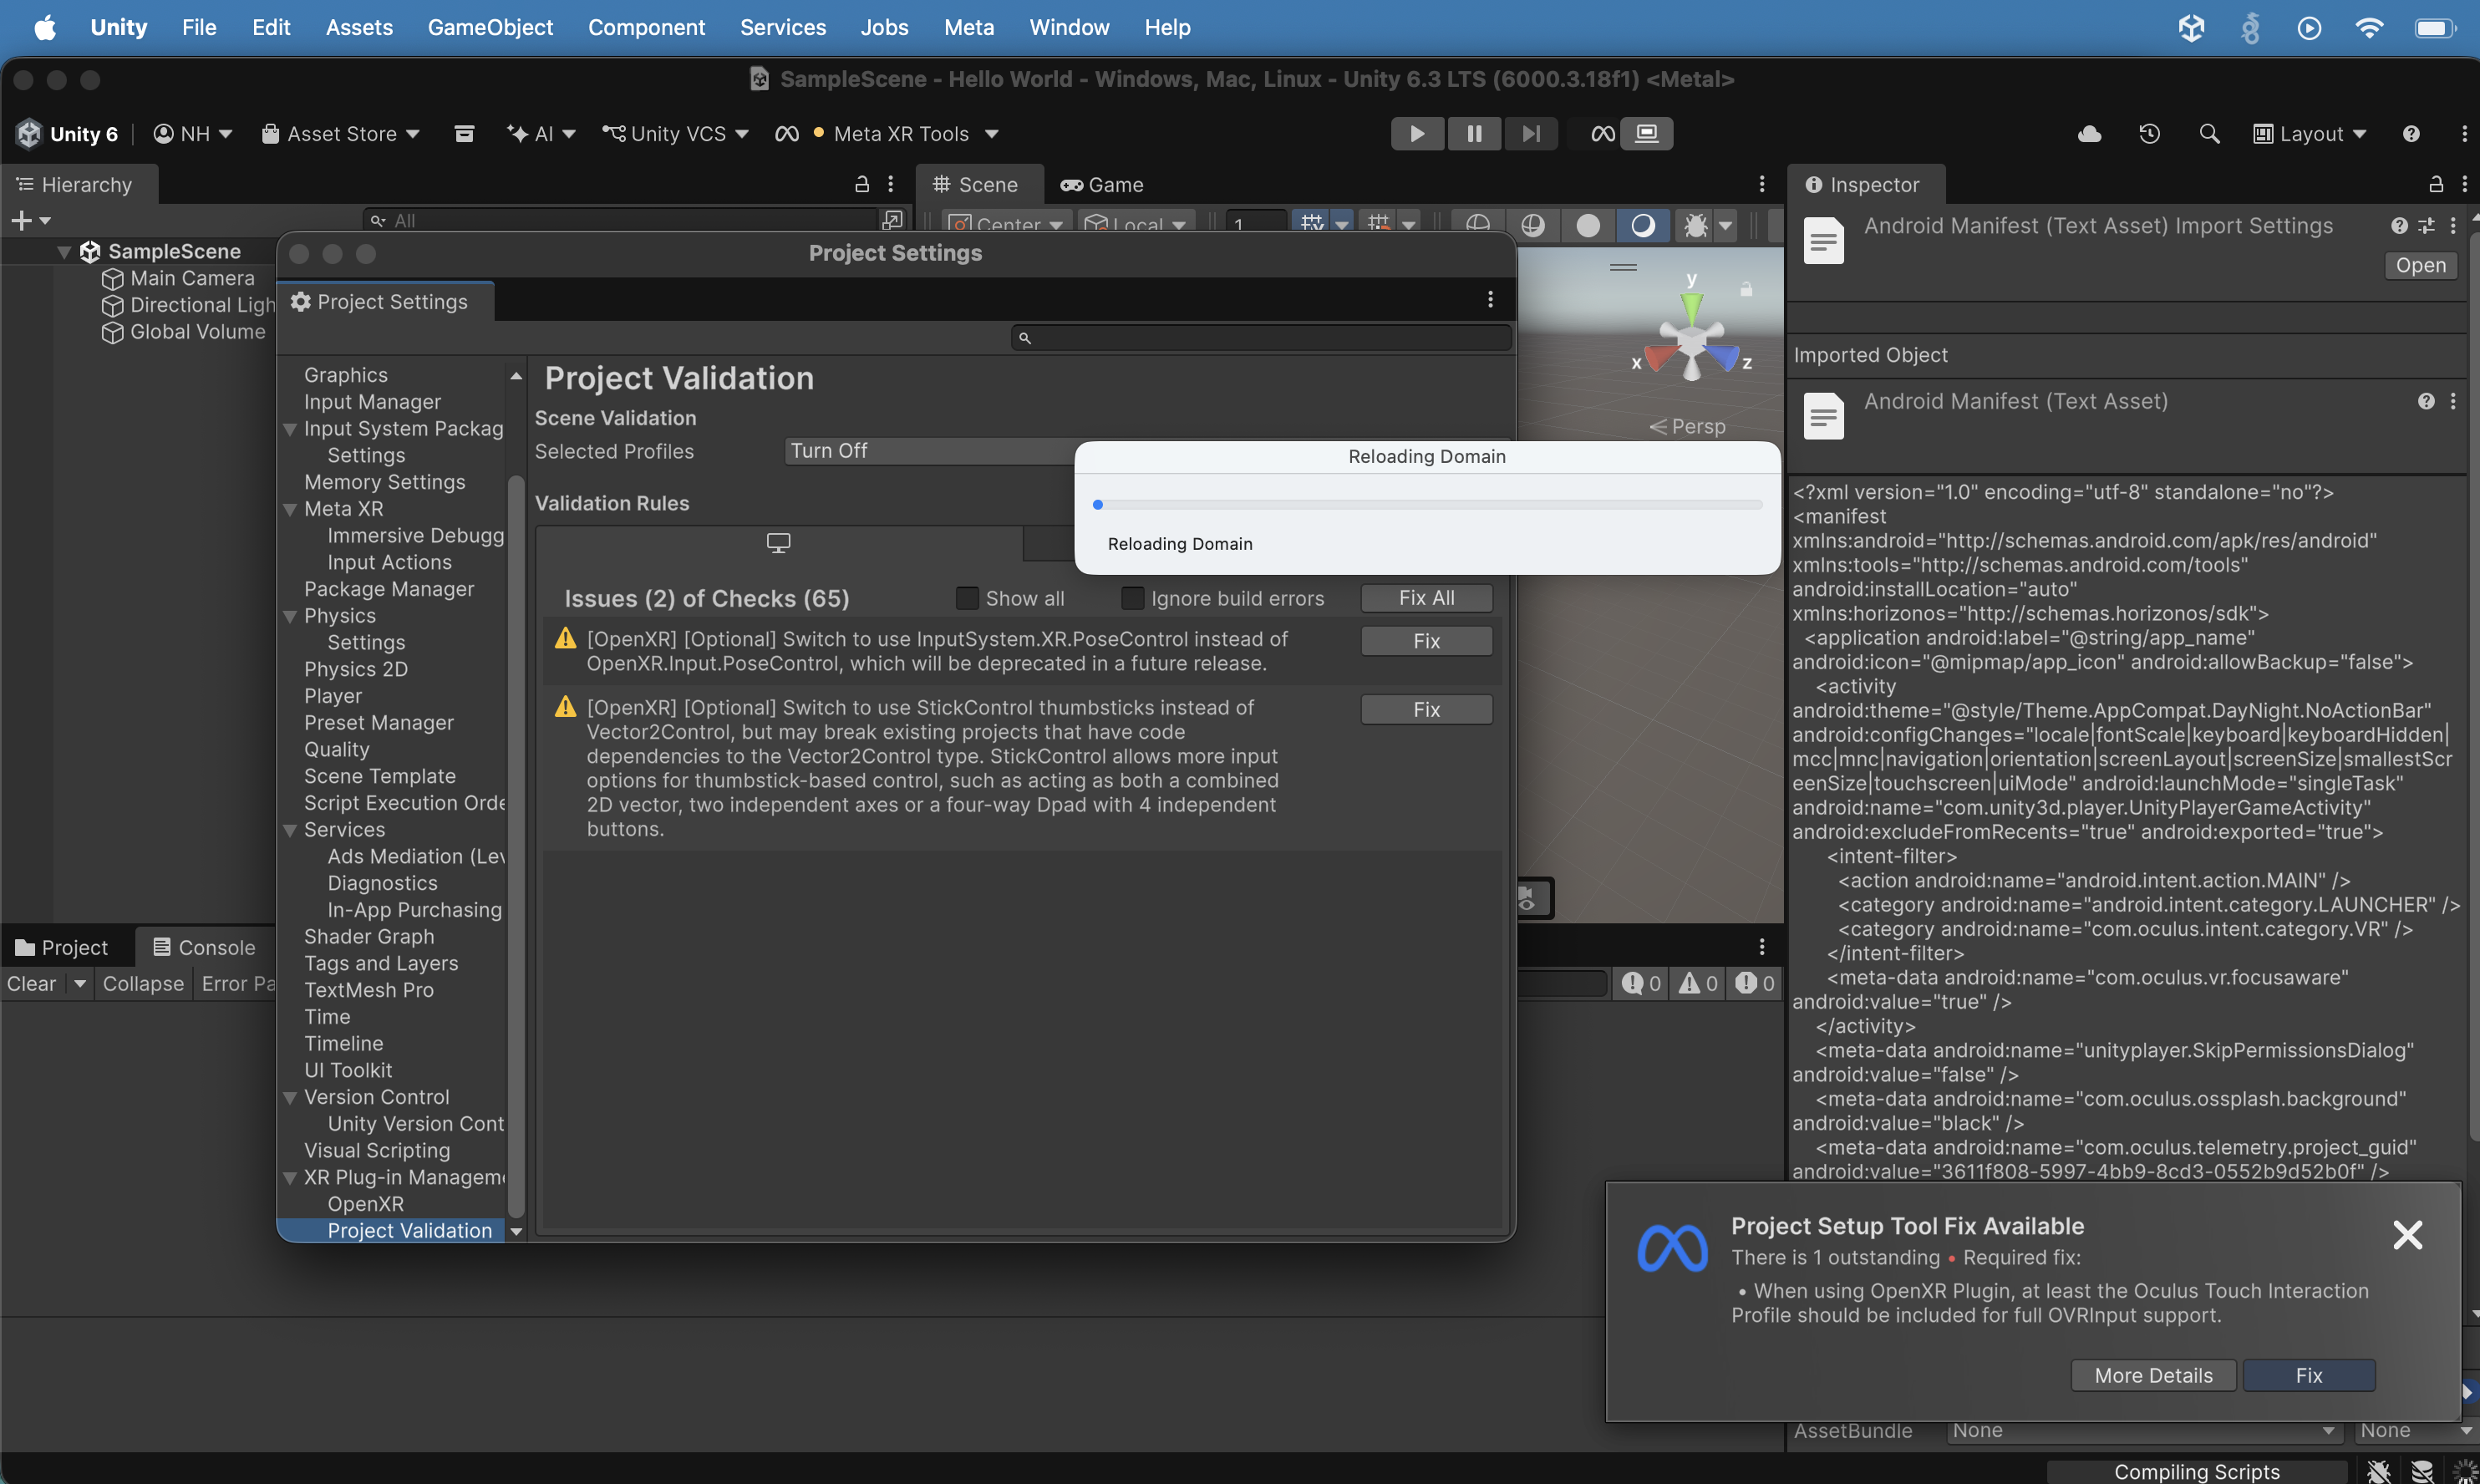Screen dimensions: 2480x1484
Task: Open Unity Cloud via the cloud icon
Action: pyautogui.click(x=2090, y=134)
